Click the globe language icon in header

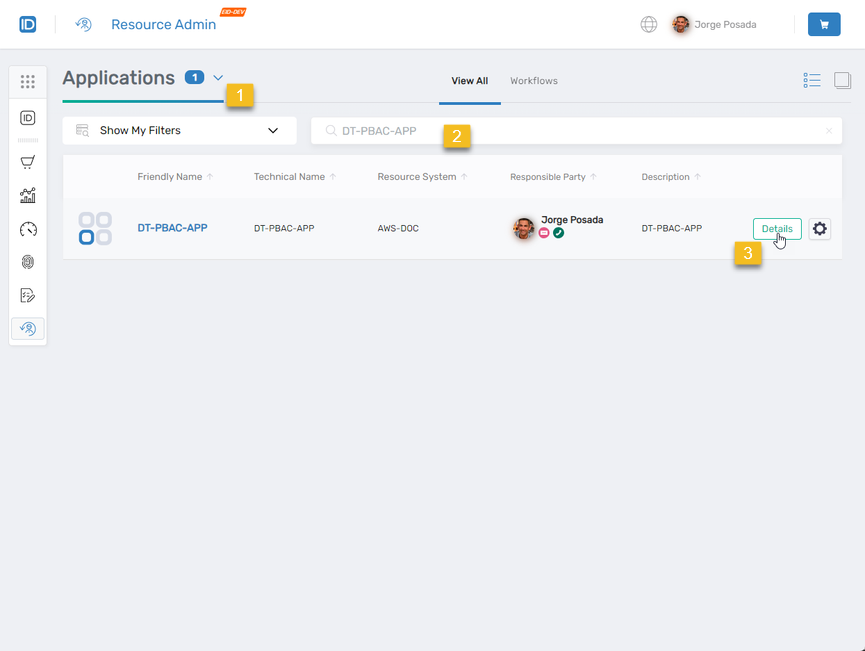click(x=648, y=24)
